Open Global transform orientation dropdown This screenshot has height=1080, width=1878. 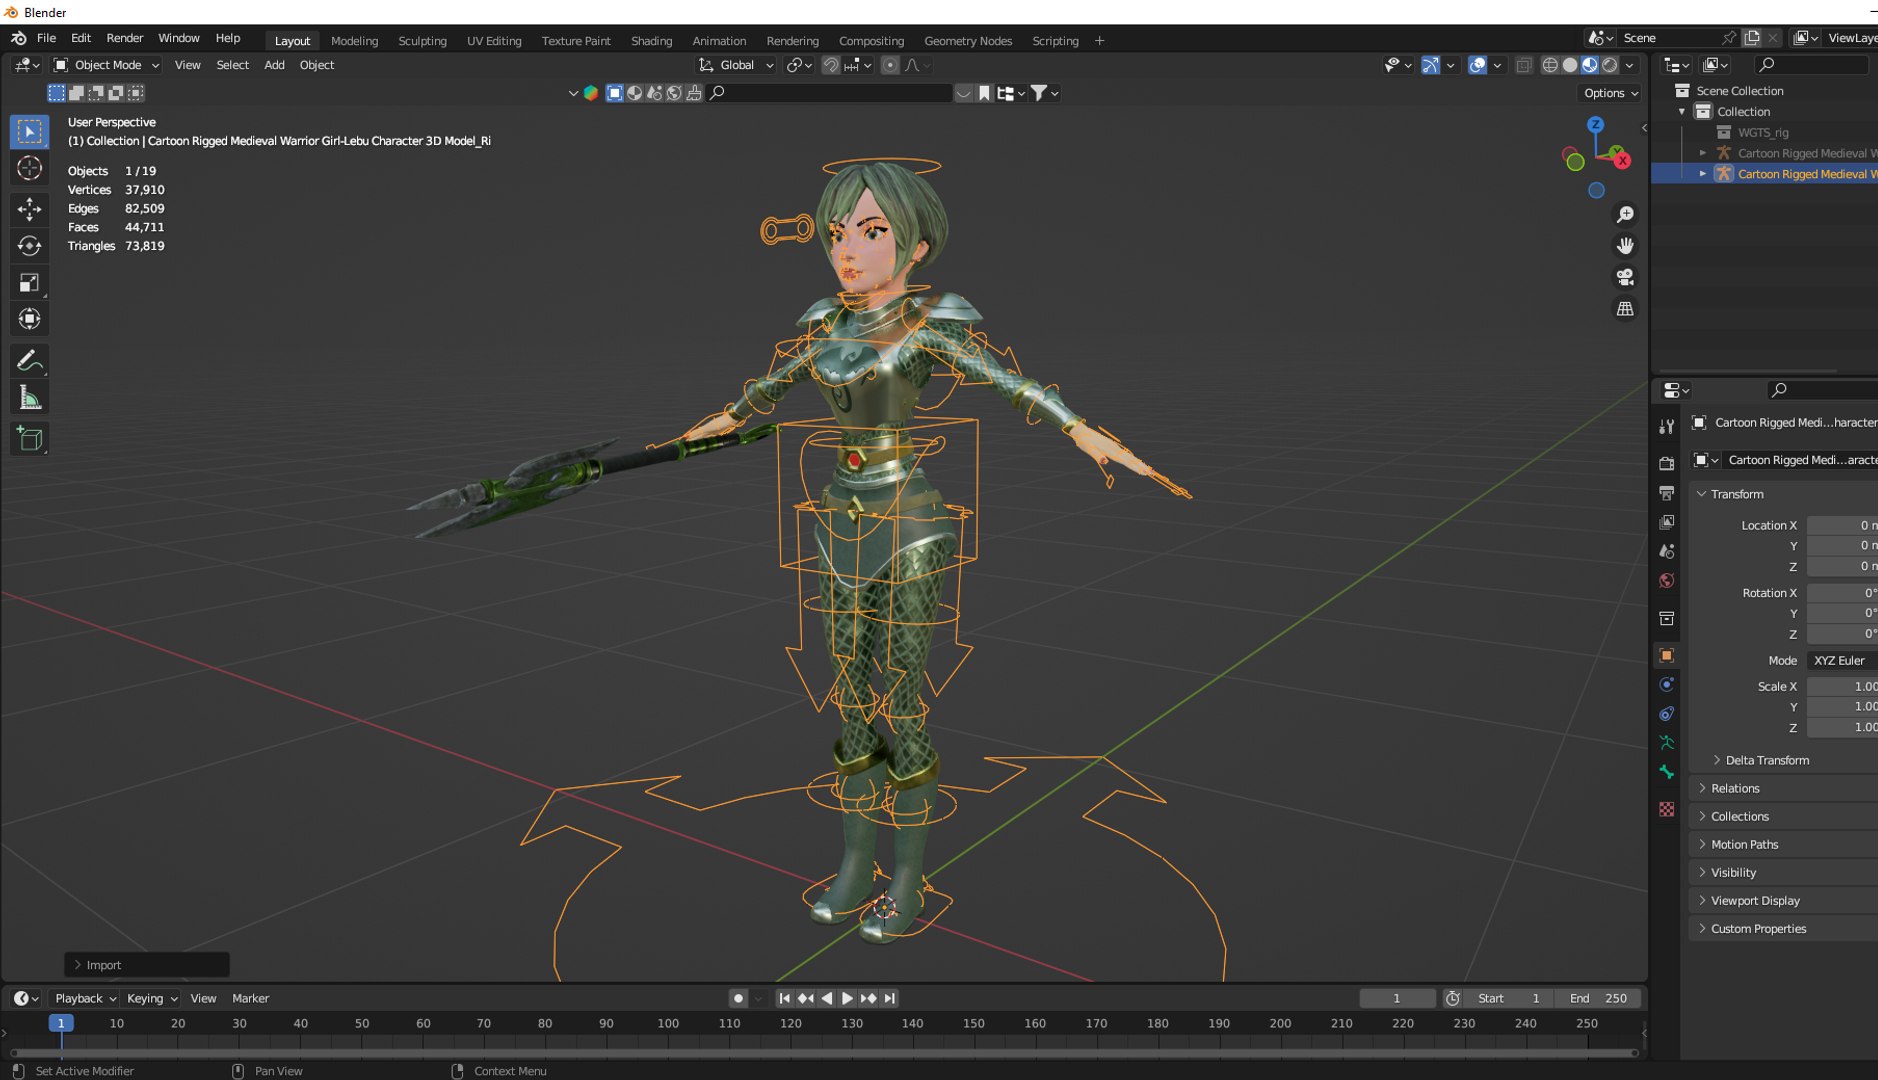(x=736, y=65)
